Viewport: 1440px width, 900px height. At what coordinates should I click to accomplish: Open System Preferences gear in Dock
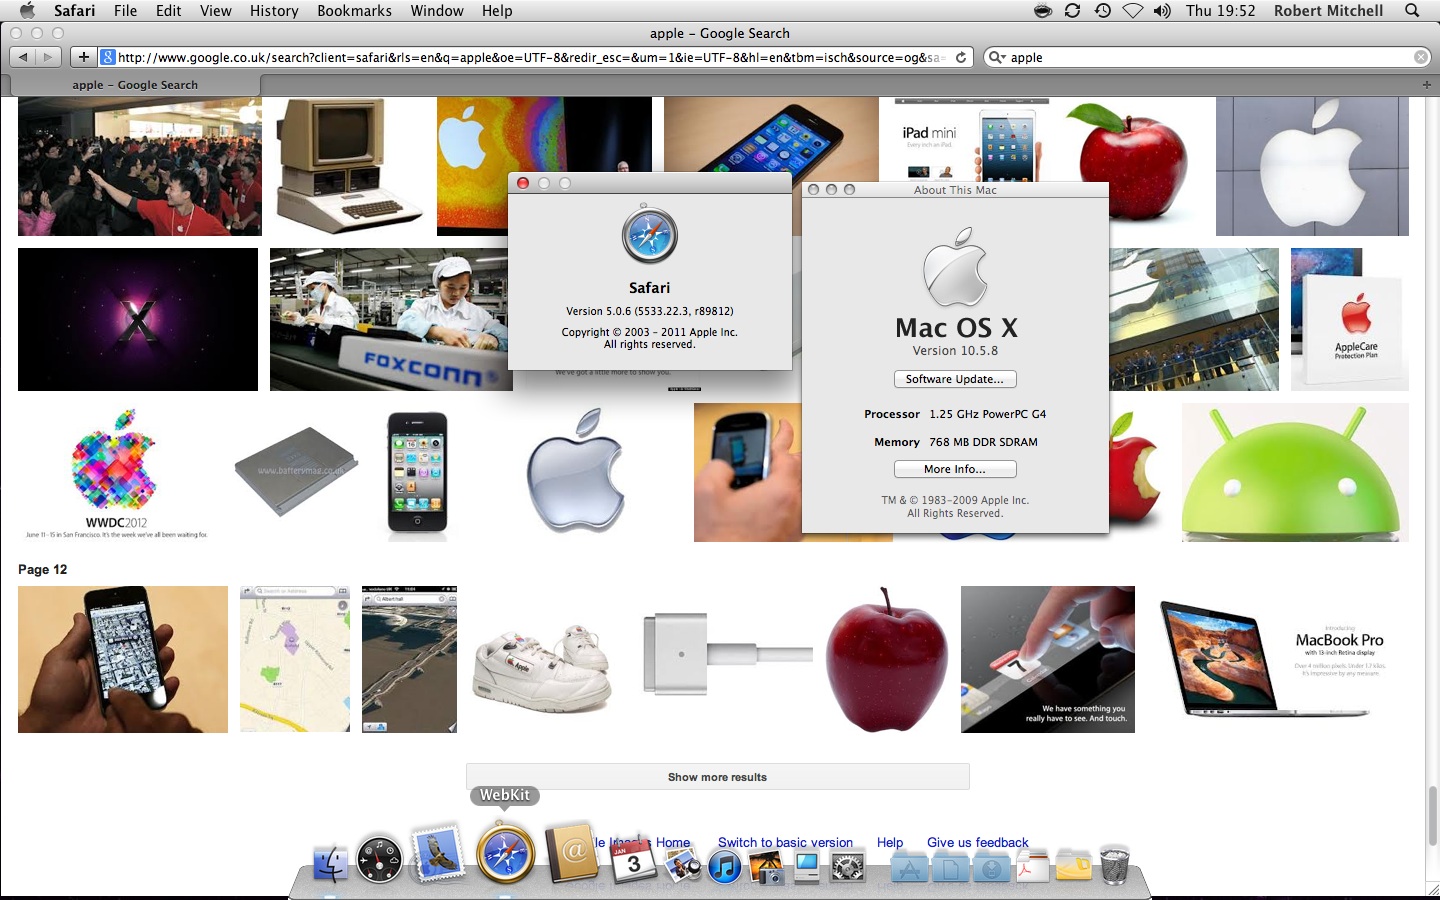point(848,866)
